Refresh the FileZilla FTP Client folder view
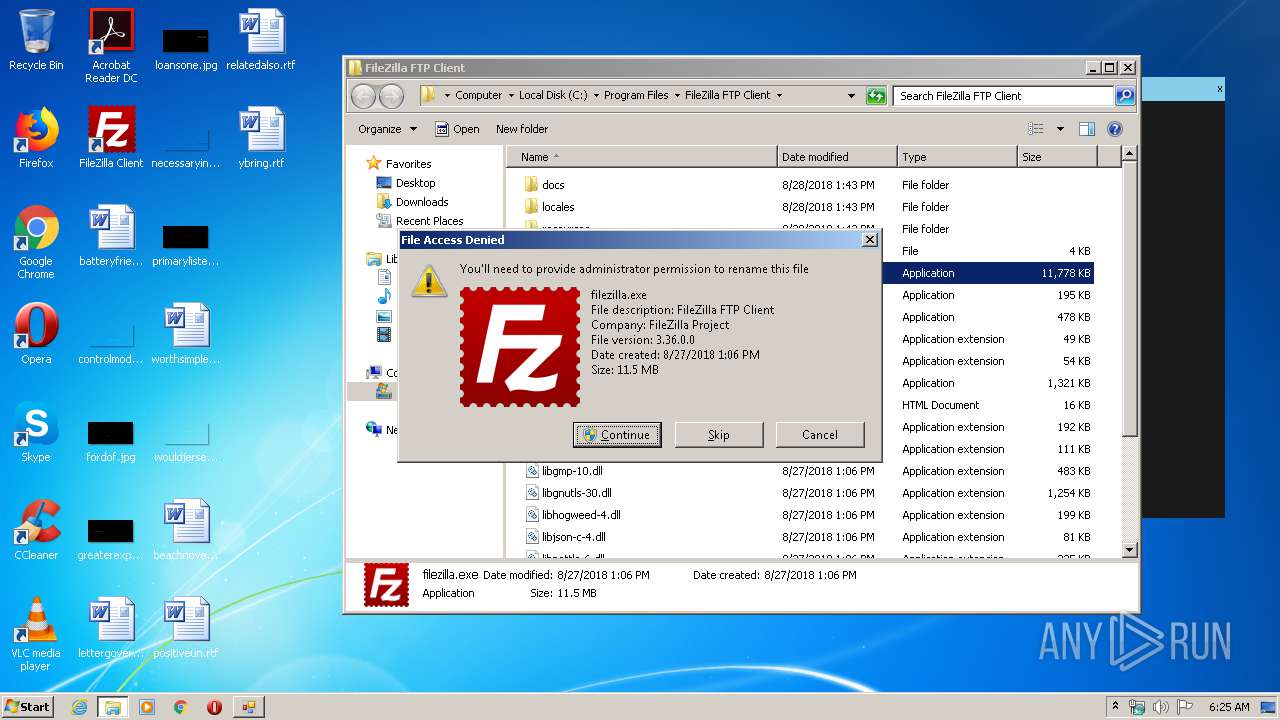Screen dimensions: 1280x720 click(876, 96)
